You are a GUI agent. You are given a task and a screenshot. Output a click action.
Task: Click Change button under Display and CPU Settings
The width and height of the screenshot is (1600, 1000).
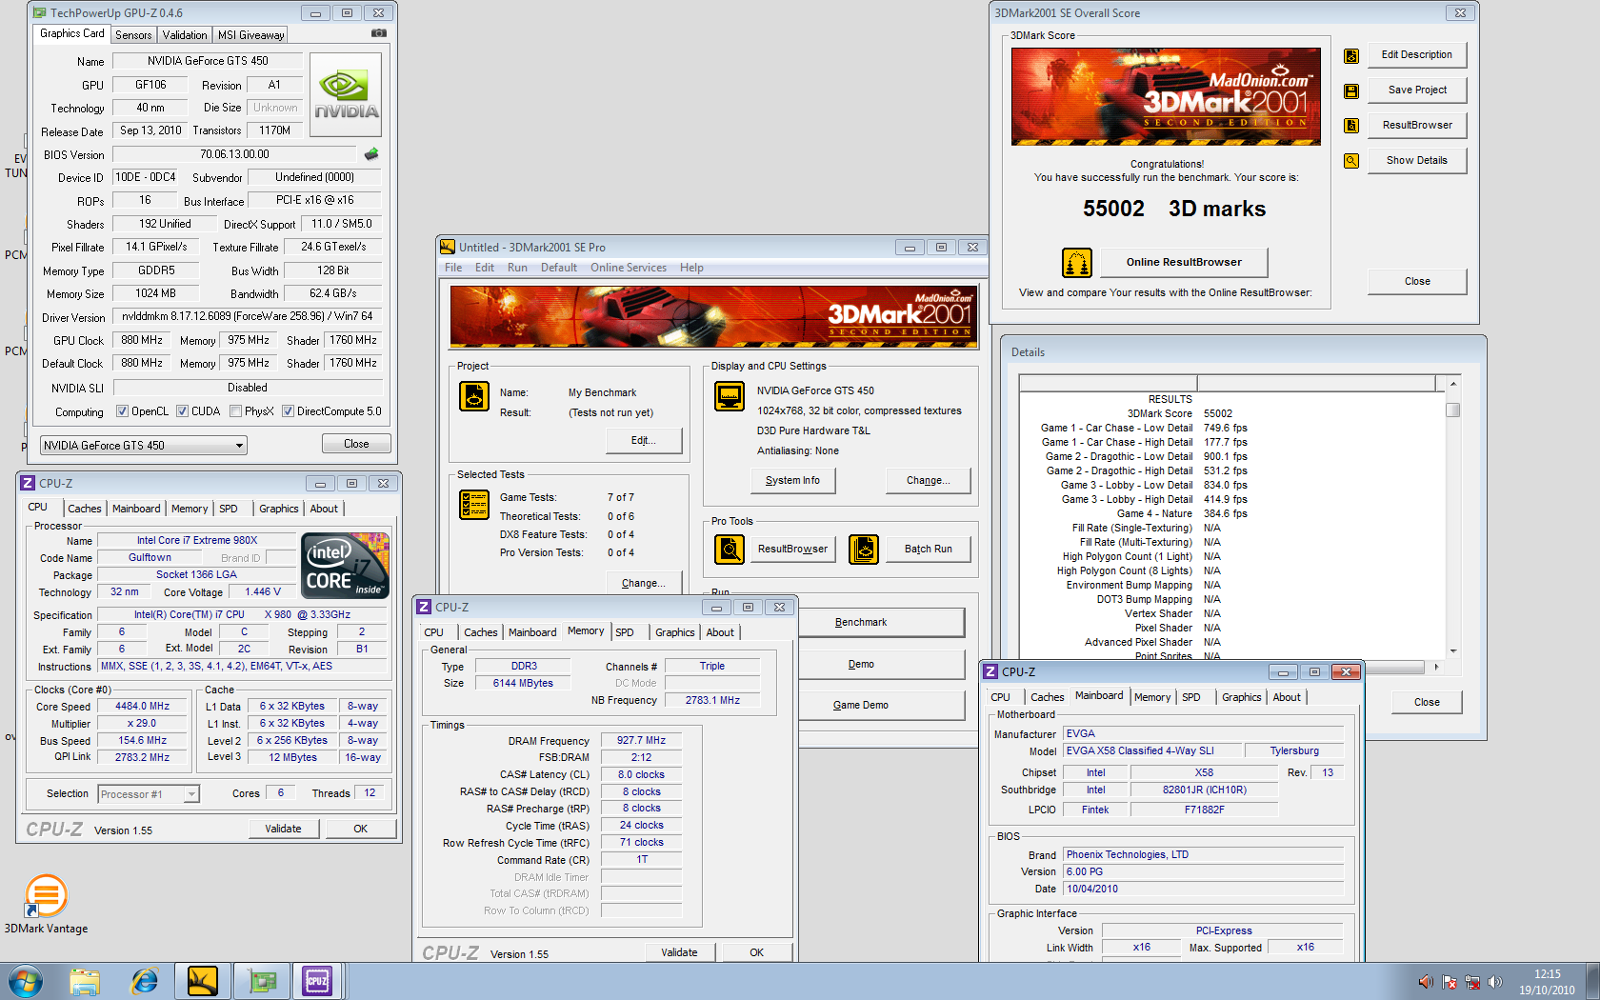click(928, 480)
